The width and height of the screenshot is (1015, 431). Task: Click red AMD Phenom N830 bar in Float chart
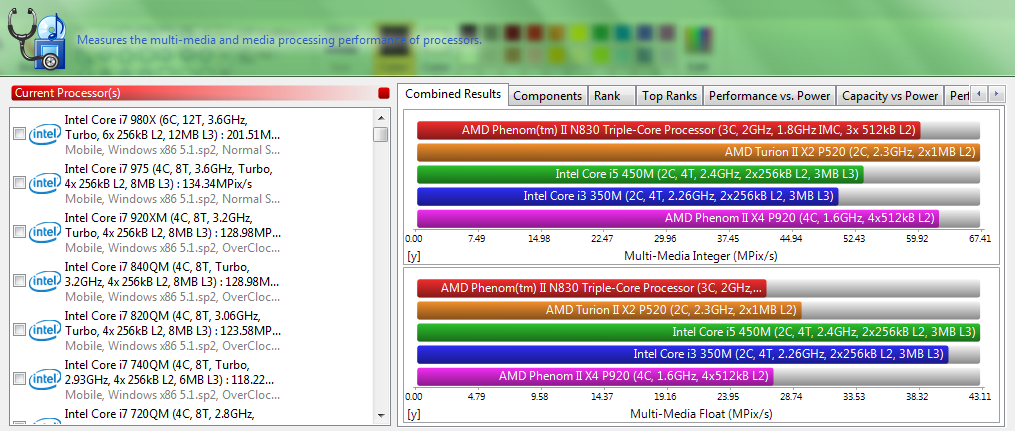(592, 288)
